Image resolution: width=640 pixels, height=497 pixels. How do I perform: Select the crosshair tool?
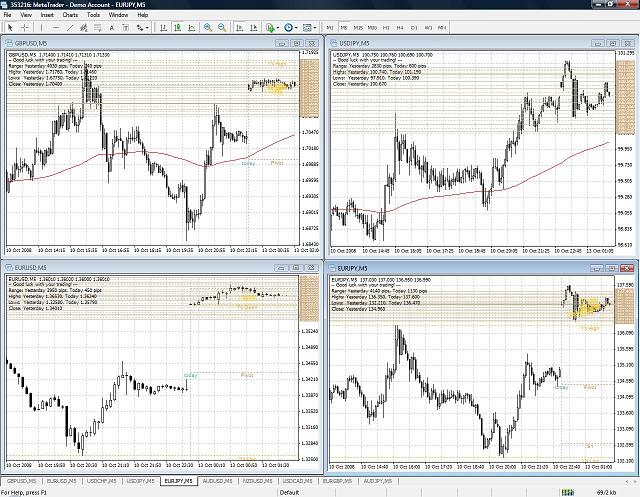[x=24, y=28]
